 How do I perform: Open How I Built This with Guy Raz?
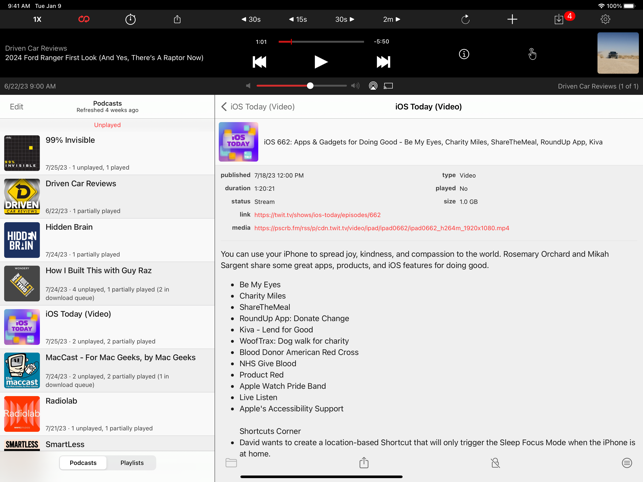[107, 283]
